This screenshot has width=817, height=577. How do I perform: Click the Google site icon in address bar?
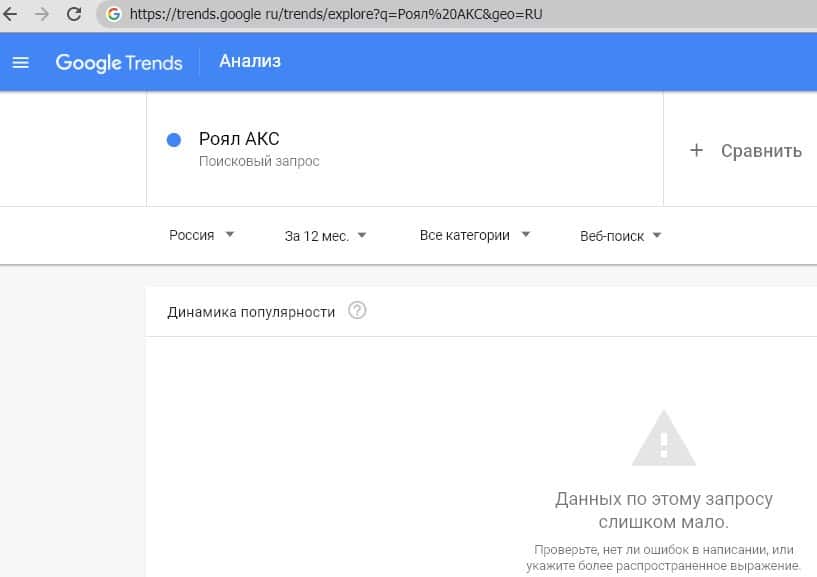coord(112,15)
